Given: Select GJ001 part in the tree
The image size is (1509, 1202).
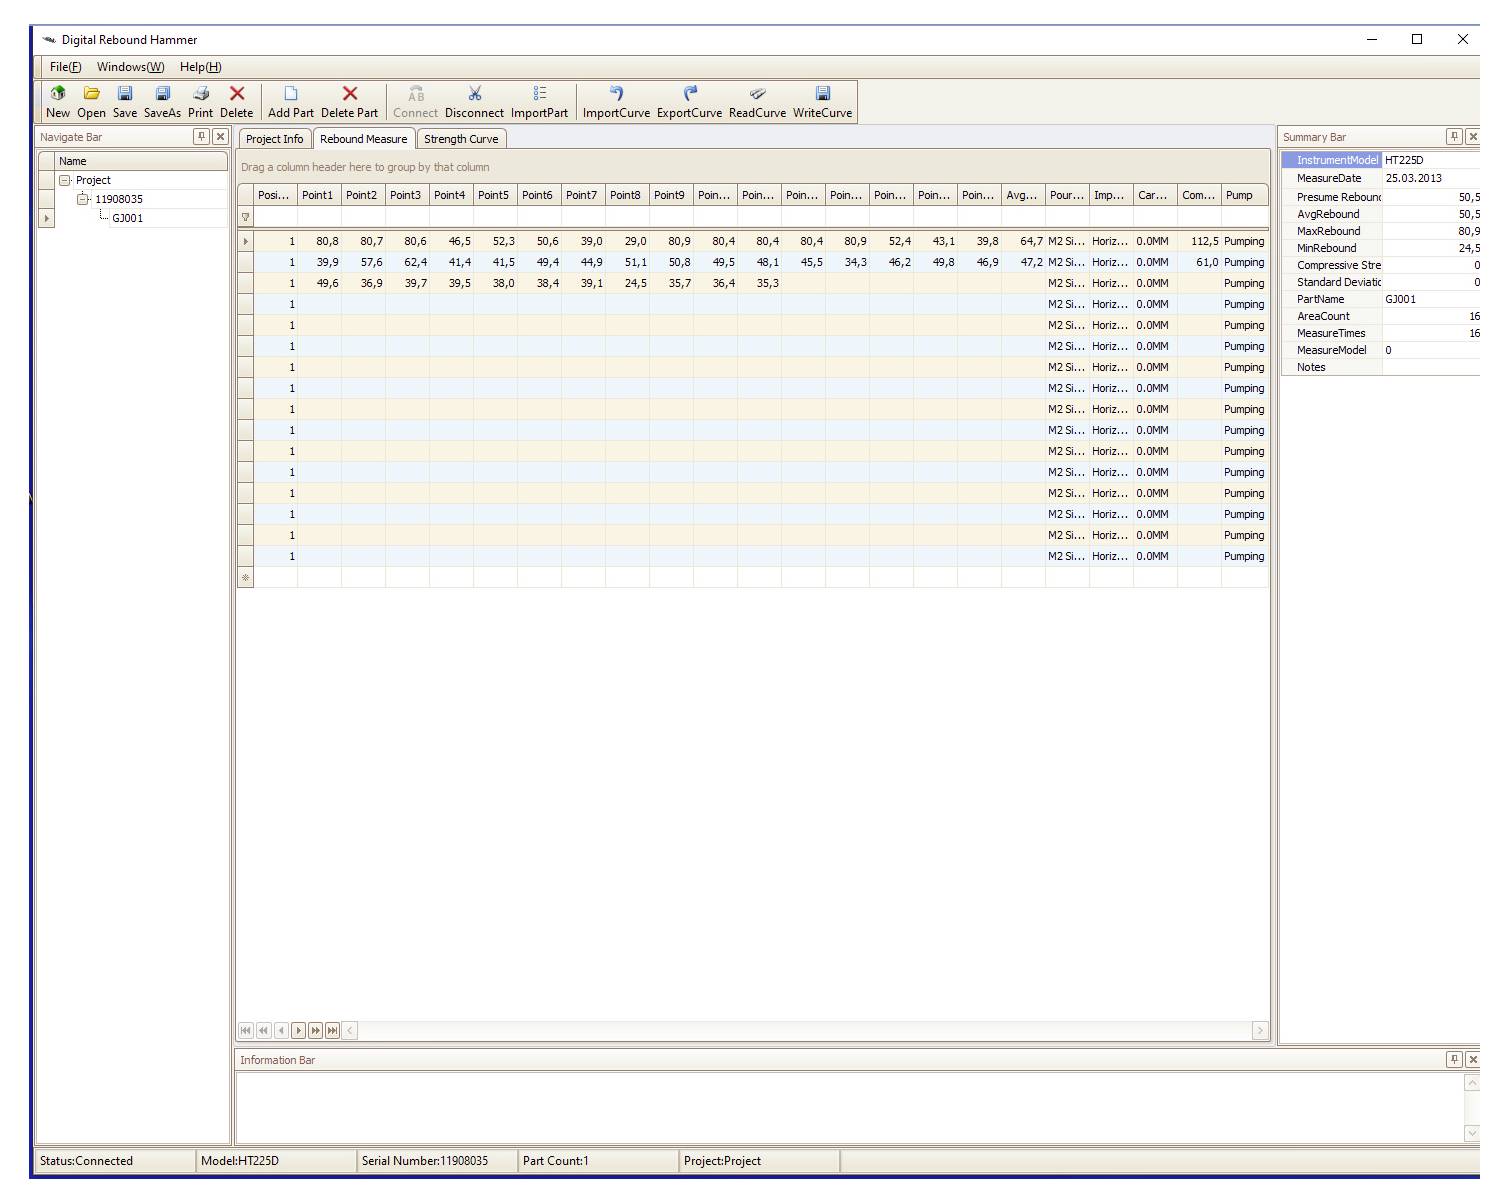Looking at the screenshot, I should click(127, 218).
